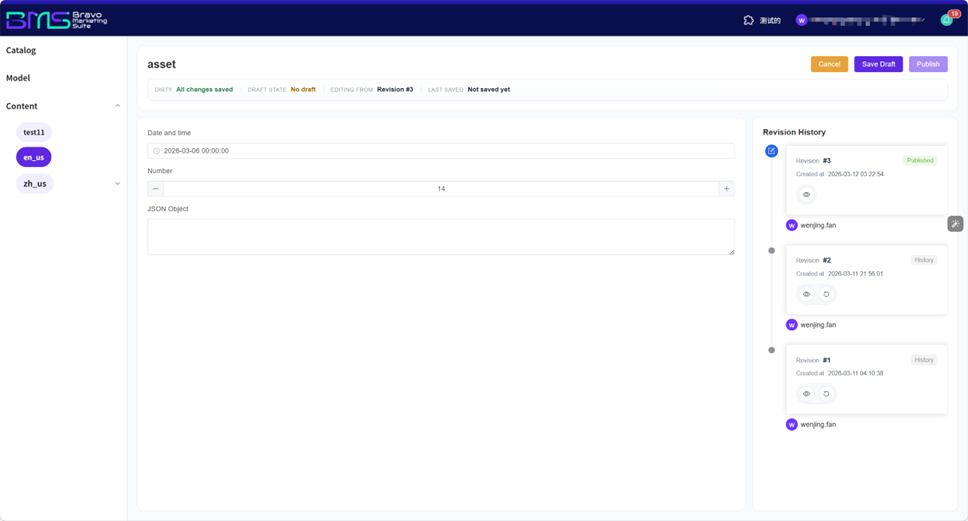The width and height of the screenshot is (968, 521).
Task: Preview Revision #2 with the eye icon
Action: pos(806,294)
